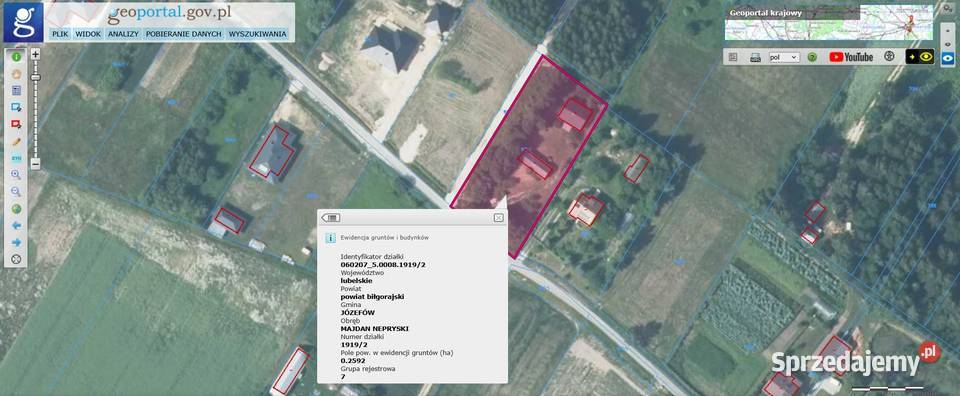Toggle high-contrast yellow eye mode
Screen dimensions: 960x396
(x=920, y=57)
